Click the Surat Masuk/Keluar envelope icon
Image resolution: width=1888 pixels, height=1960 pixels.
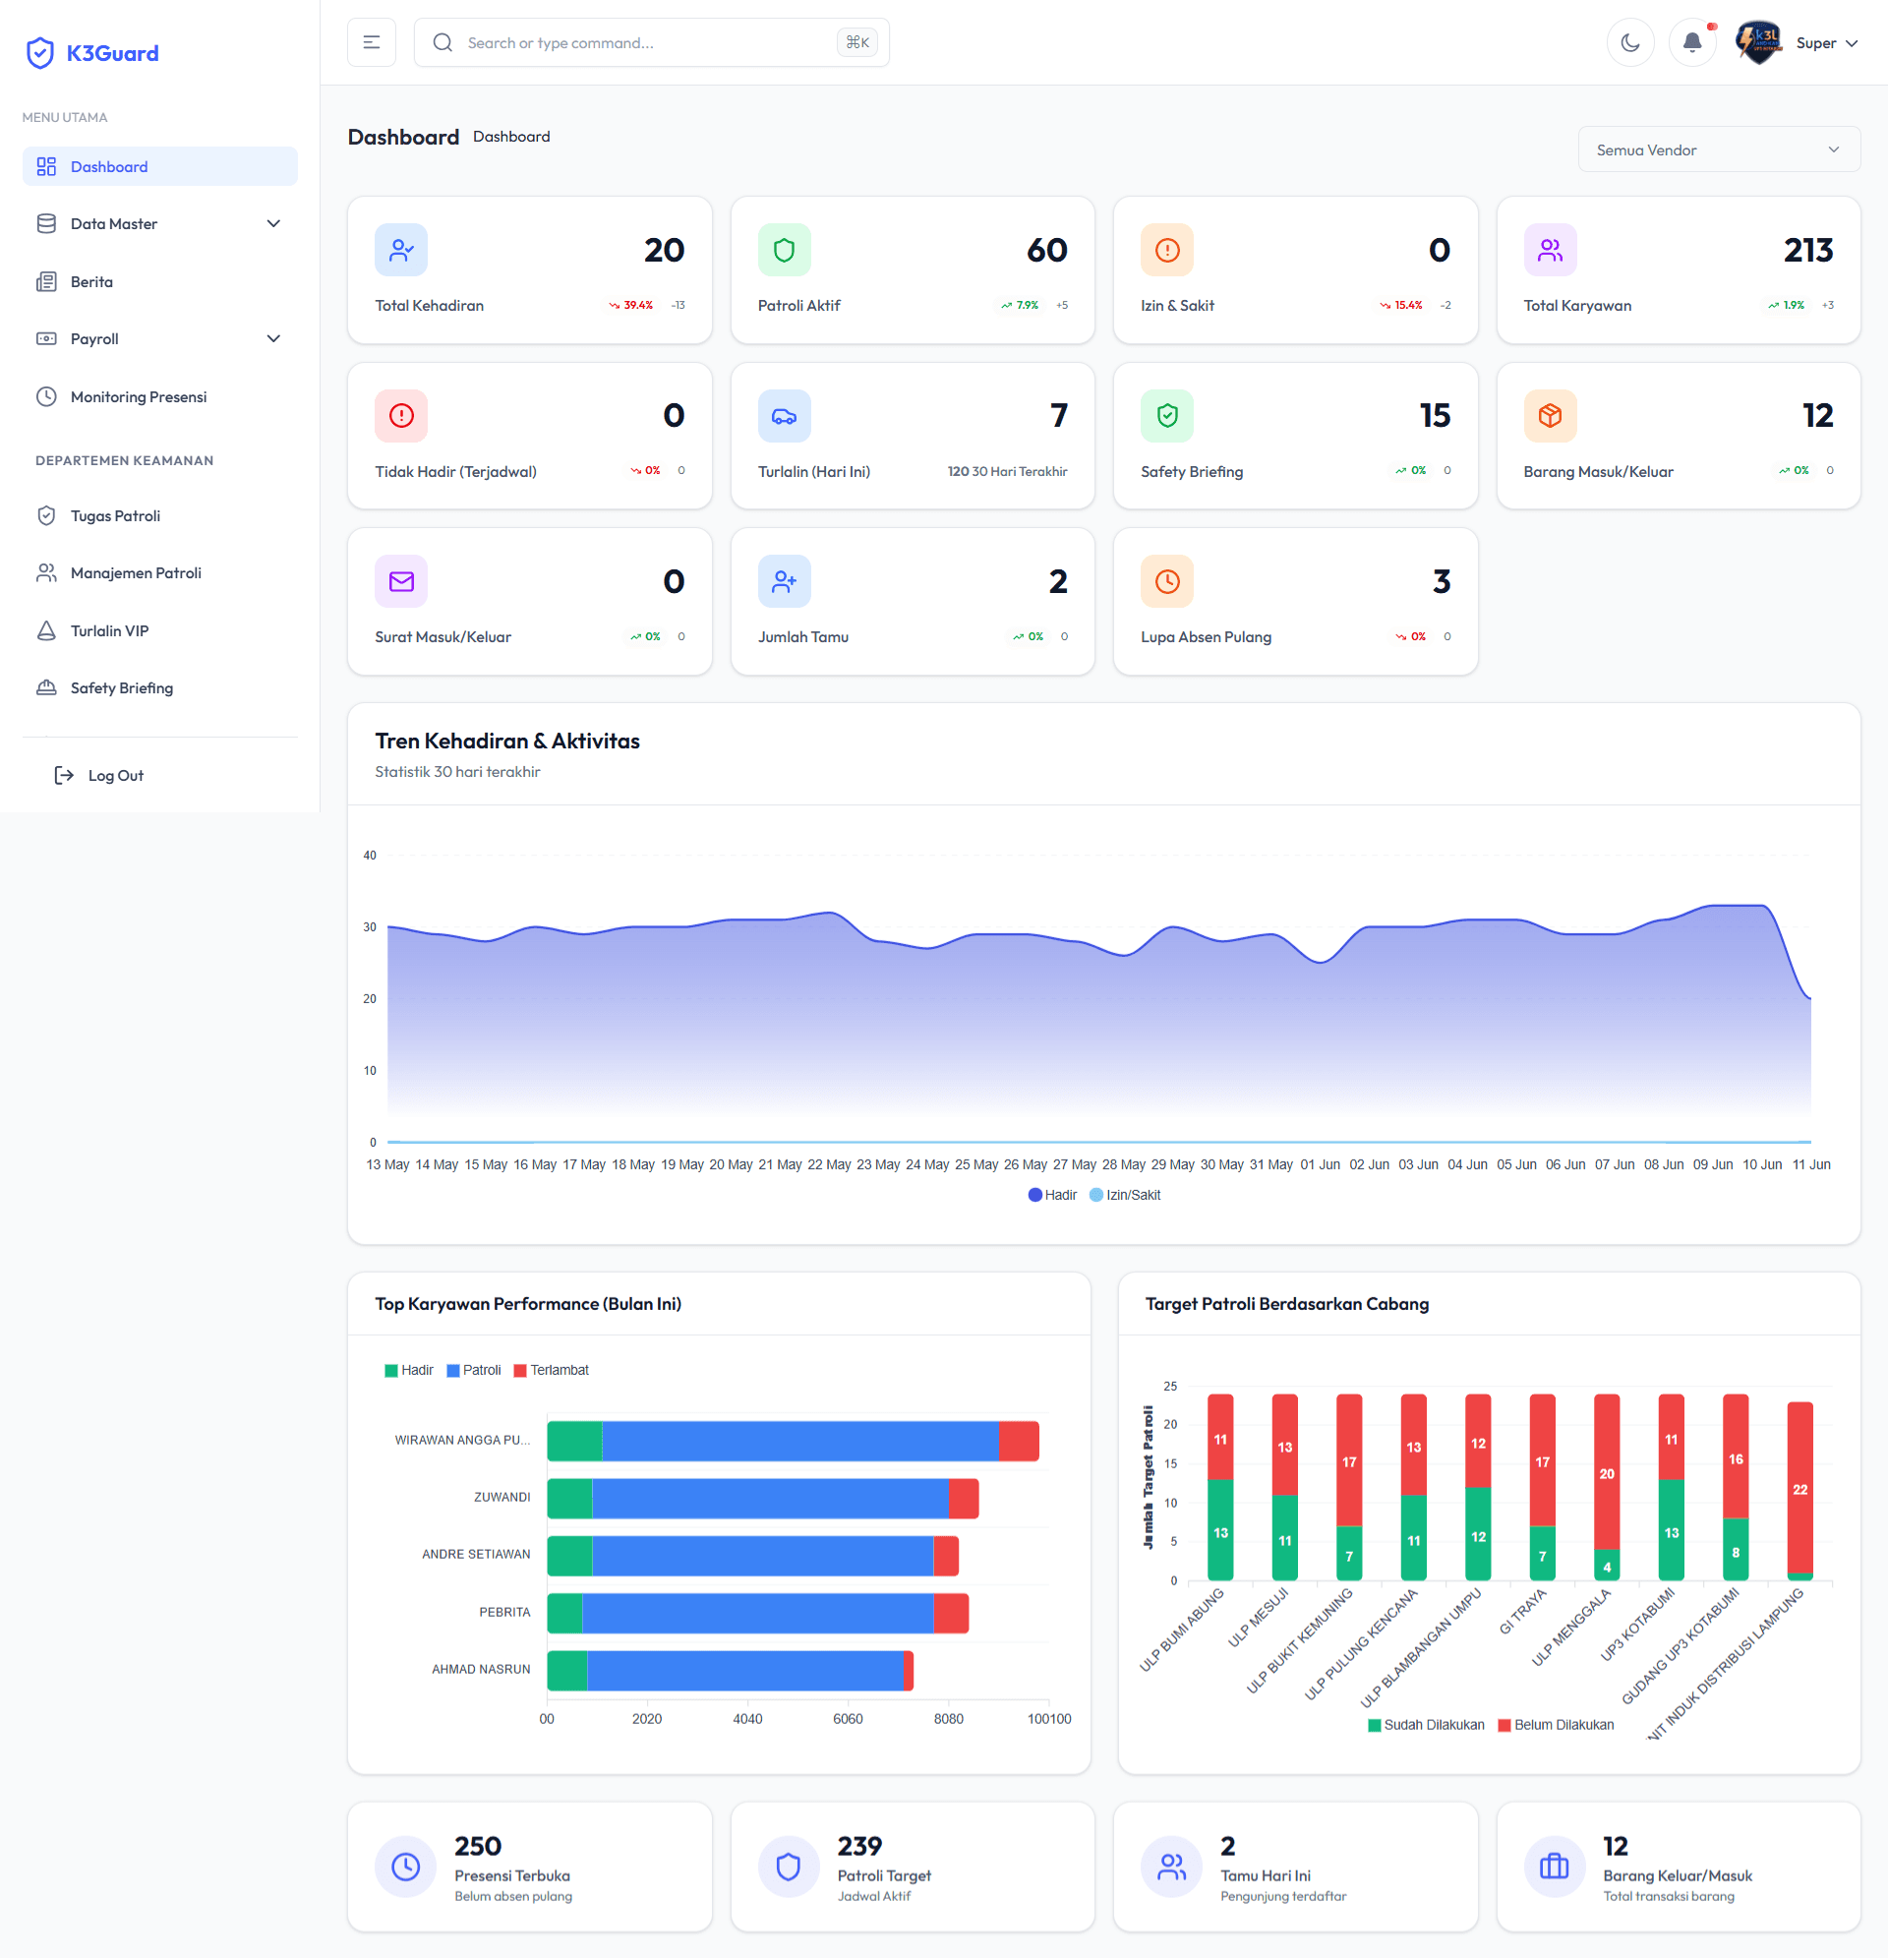coord(401,582)
